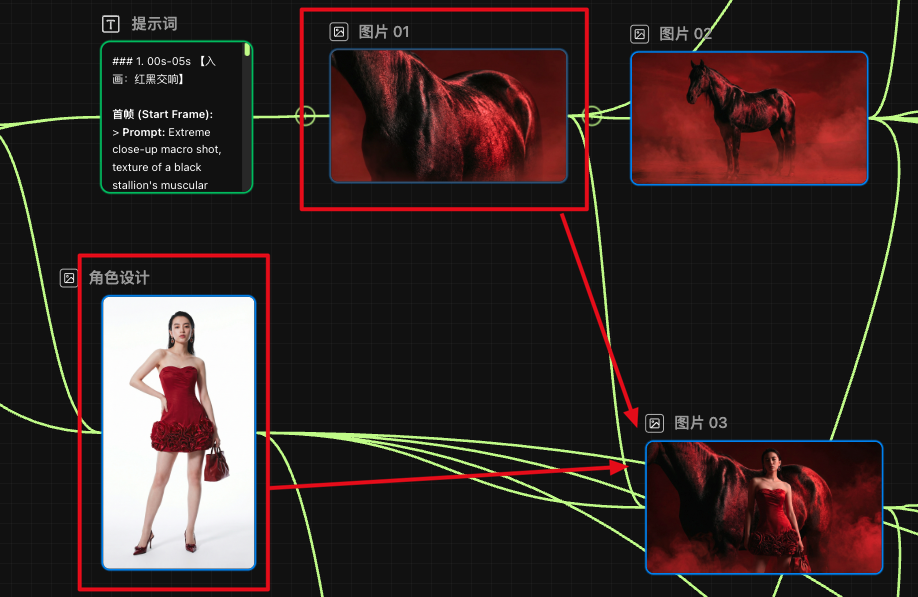918x597 pixels.
Task: Click the image icon beside 图片 01
Action: click(x=339, y=32)
